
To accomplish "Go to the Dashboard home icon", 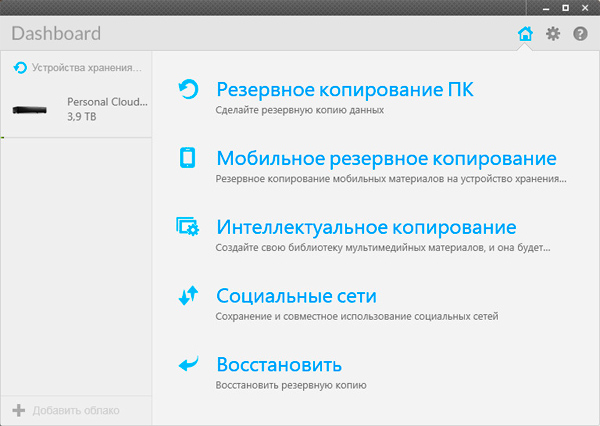I will click(x=525, y=34).
